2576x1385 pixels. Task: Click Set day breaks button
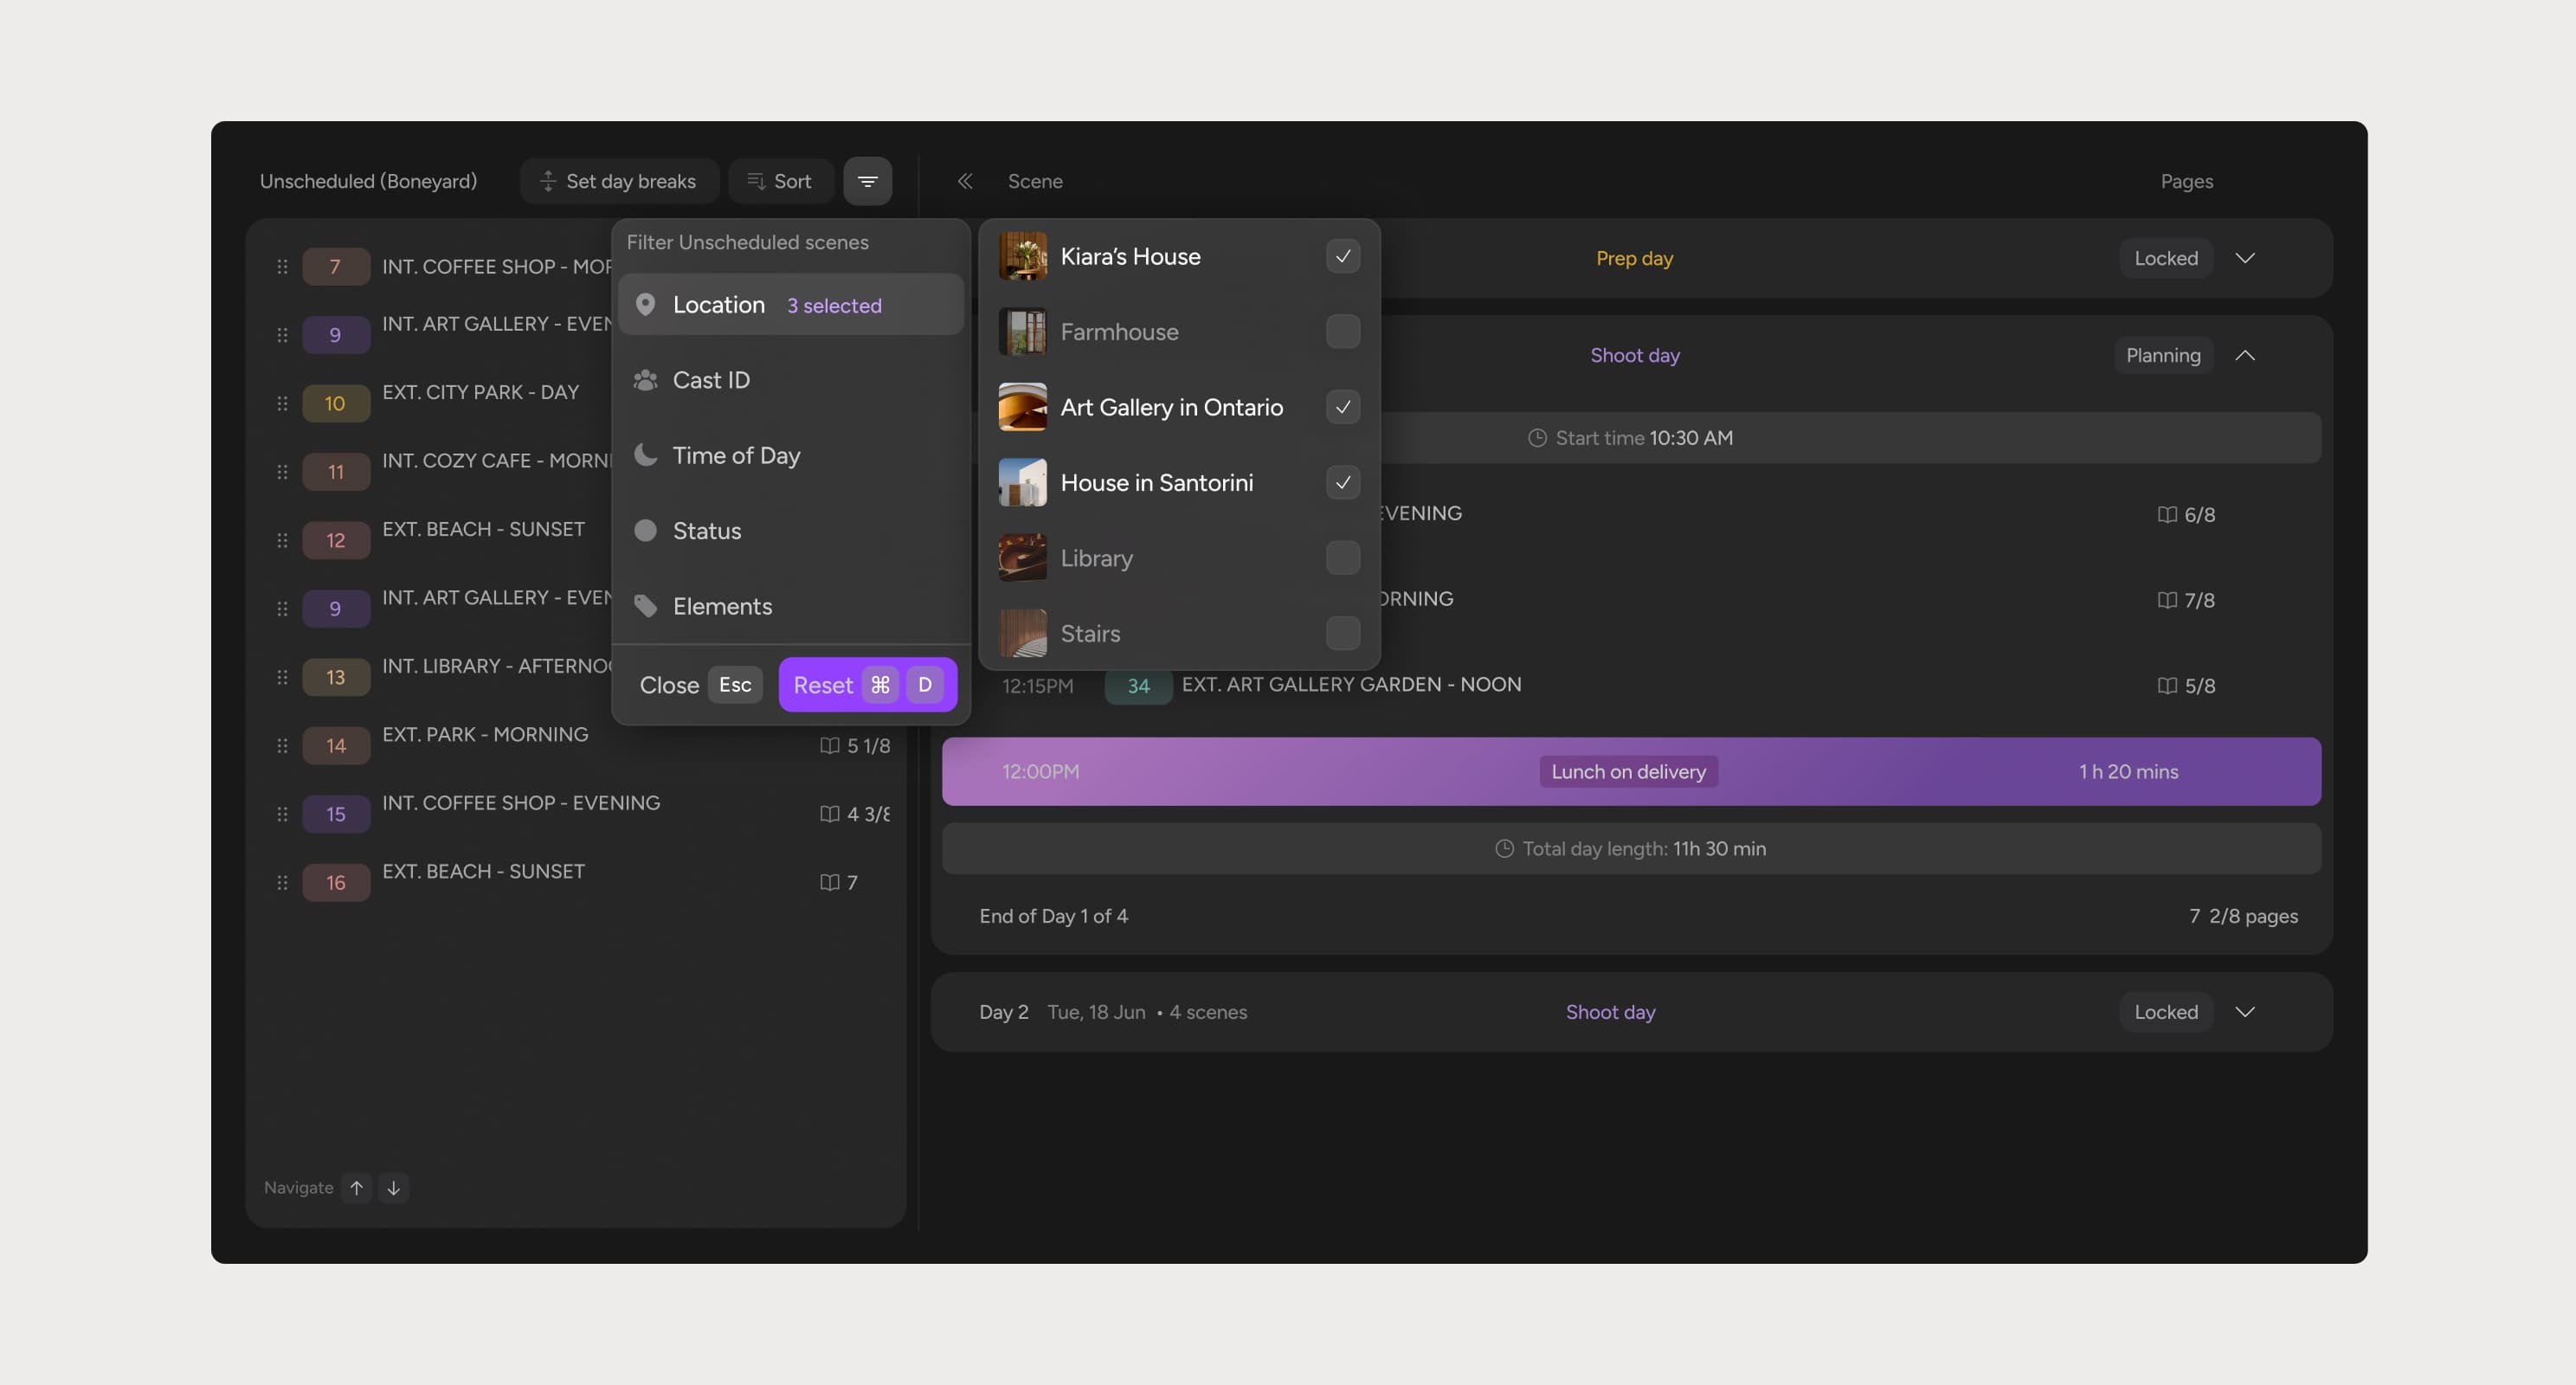tap(619, 181)
